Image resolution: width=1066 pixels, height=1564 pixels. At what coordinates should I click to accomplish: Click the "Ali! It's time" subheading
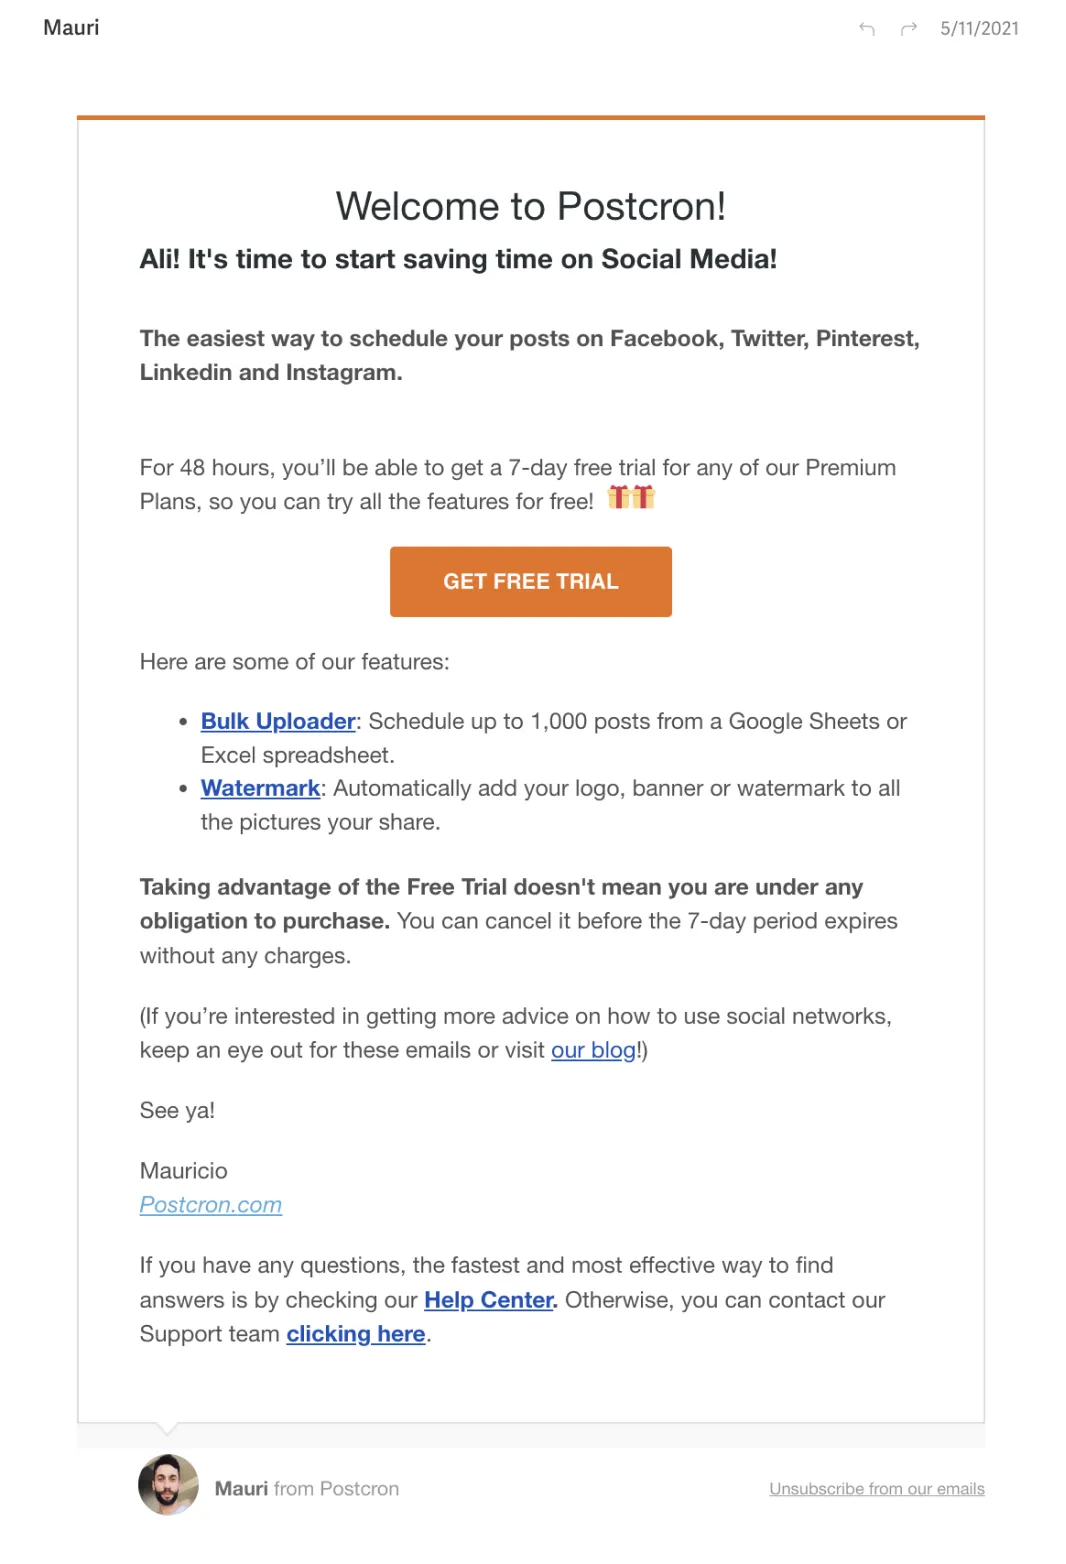(458, 259)
